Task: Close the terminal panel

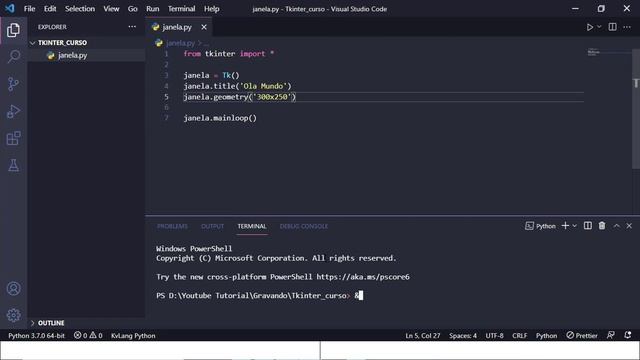Action: [x=629, y=226]
